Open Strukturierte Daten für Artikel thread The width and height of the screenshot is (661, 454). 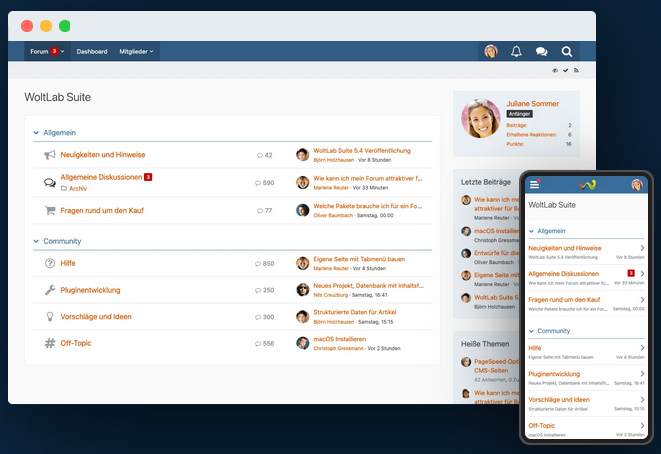pyautogui.click(x=355, y=312)
